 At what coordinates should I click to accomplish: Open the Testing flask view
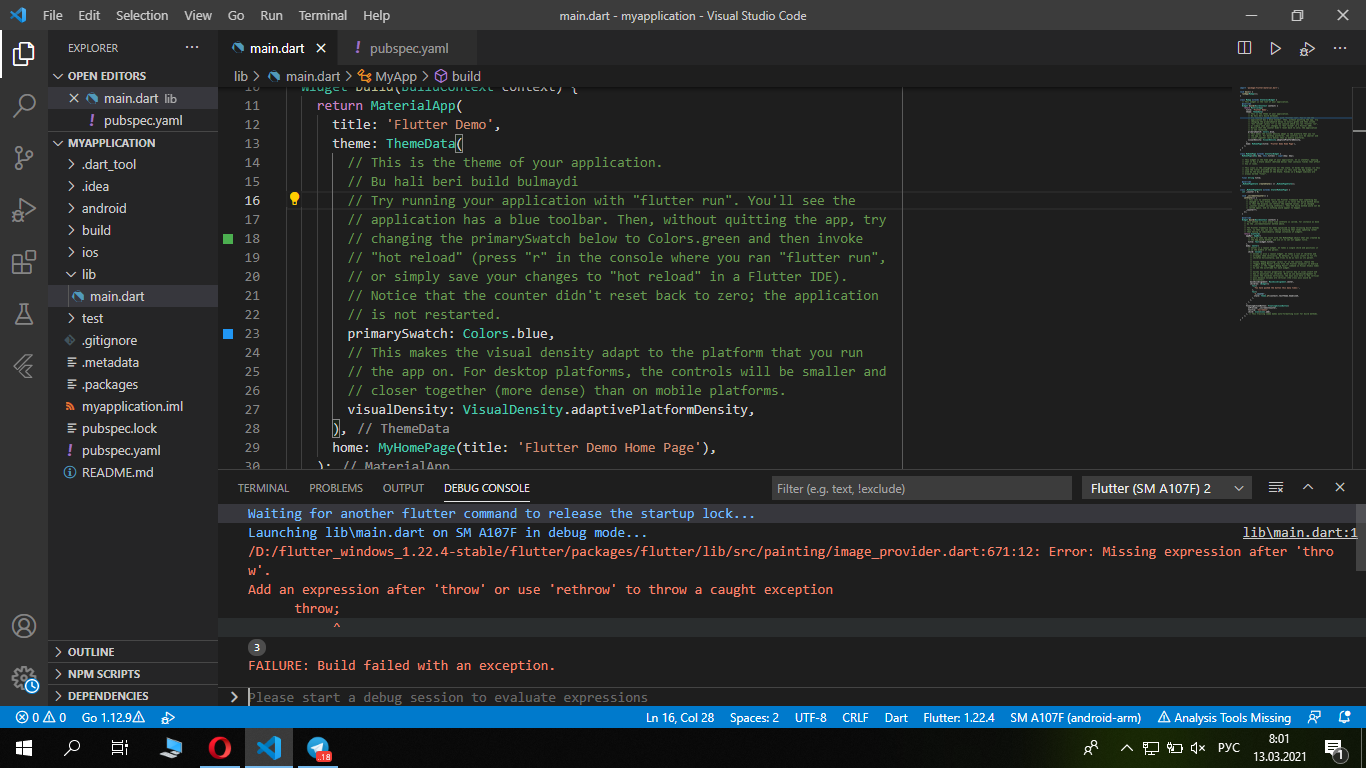pyautogui.click(x=24, y=314)
